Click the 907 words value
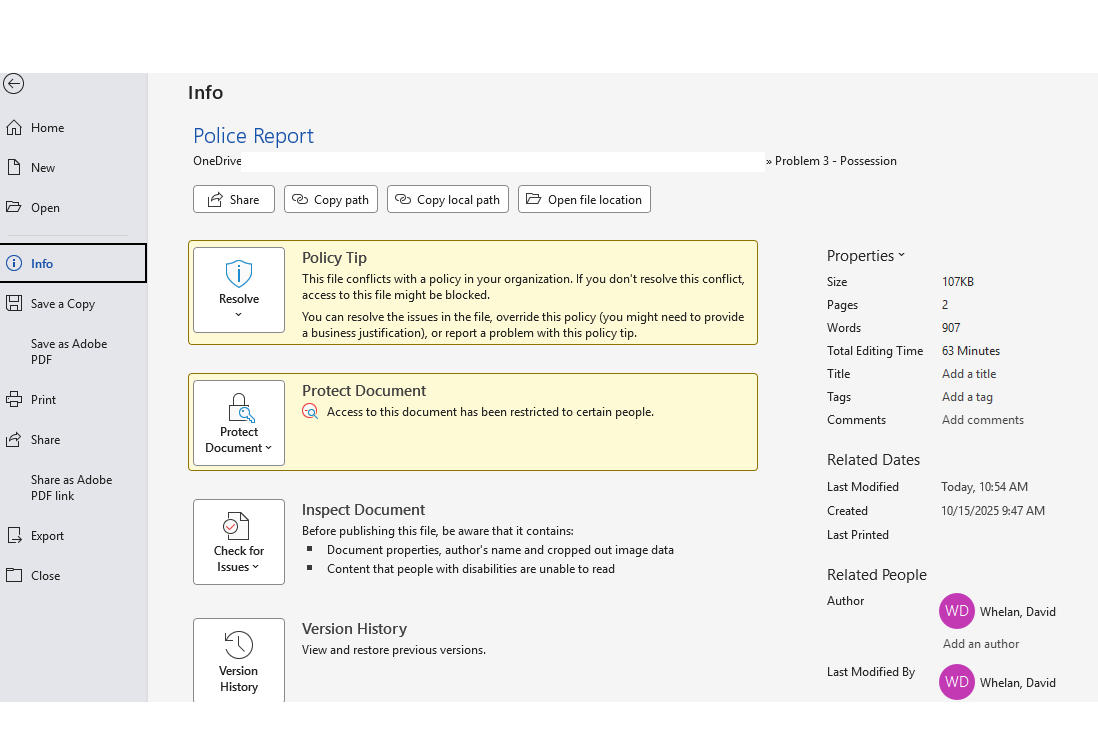Image resolution: width=1098 pixels, height=756 pixels. pyautogui.click(x=951, y=328)
